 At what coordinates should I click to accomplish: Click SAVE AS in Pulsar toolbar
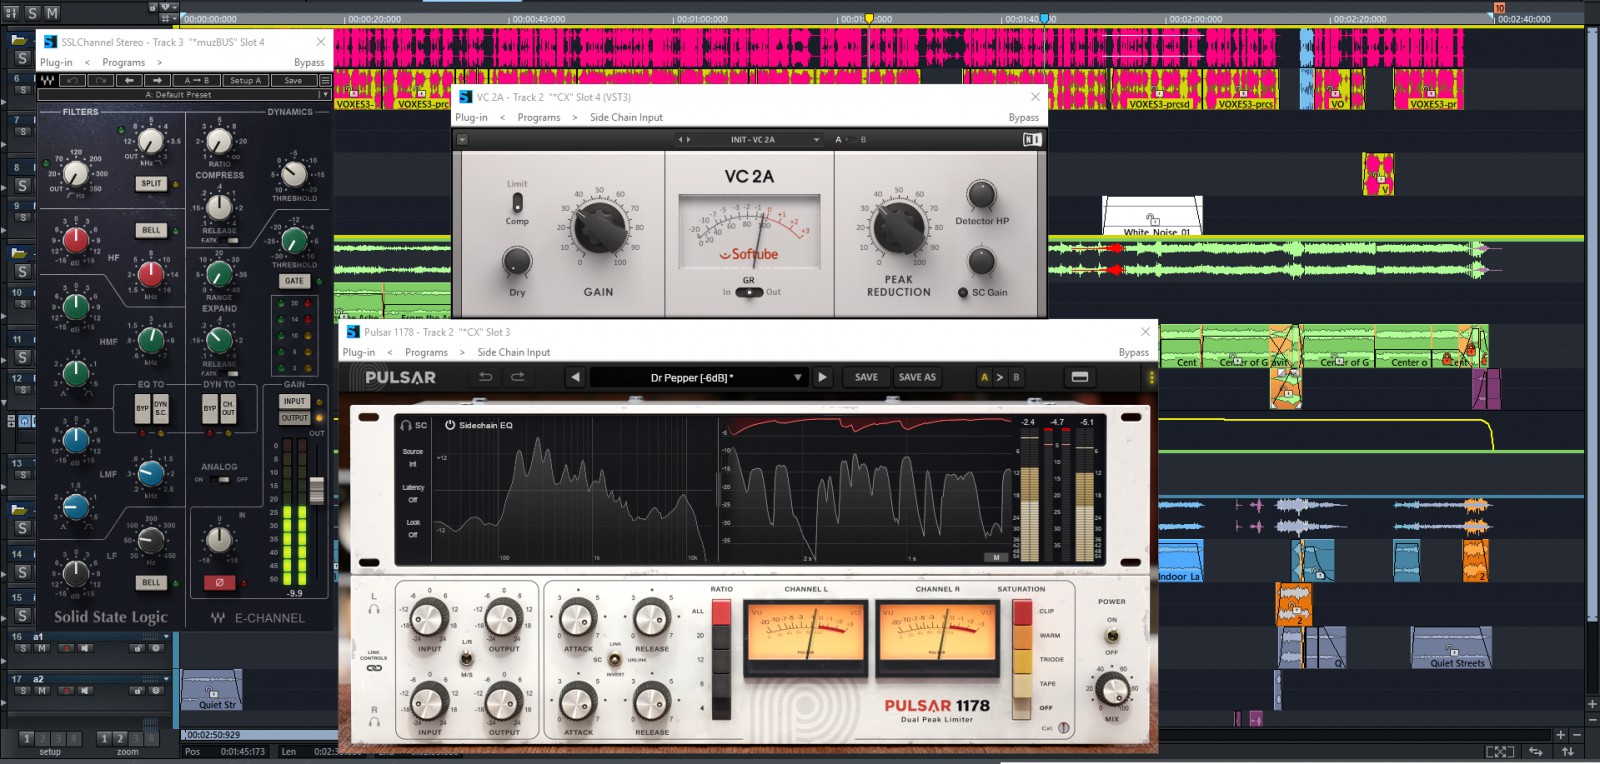(917, 377)
